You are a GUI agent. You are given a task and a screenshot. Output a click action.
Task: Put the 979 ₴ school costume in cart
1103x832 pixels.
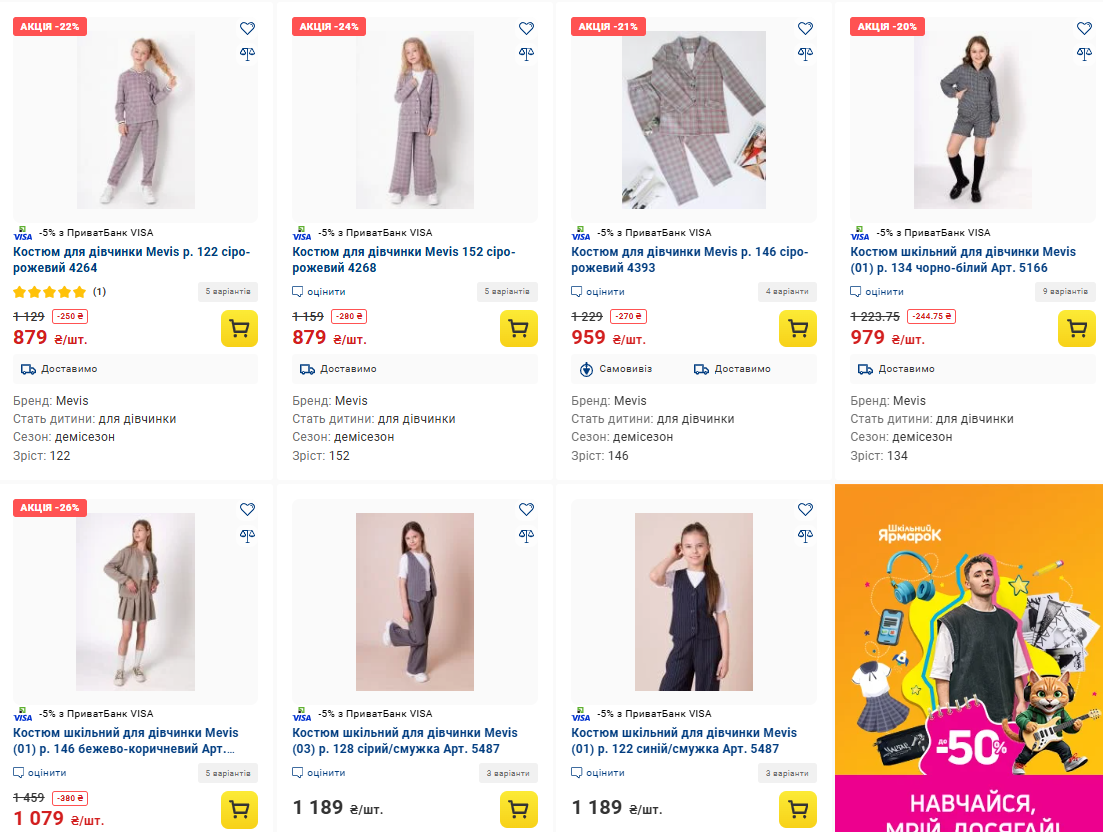[1076, 329]
